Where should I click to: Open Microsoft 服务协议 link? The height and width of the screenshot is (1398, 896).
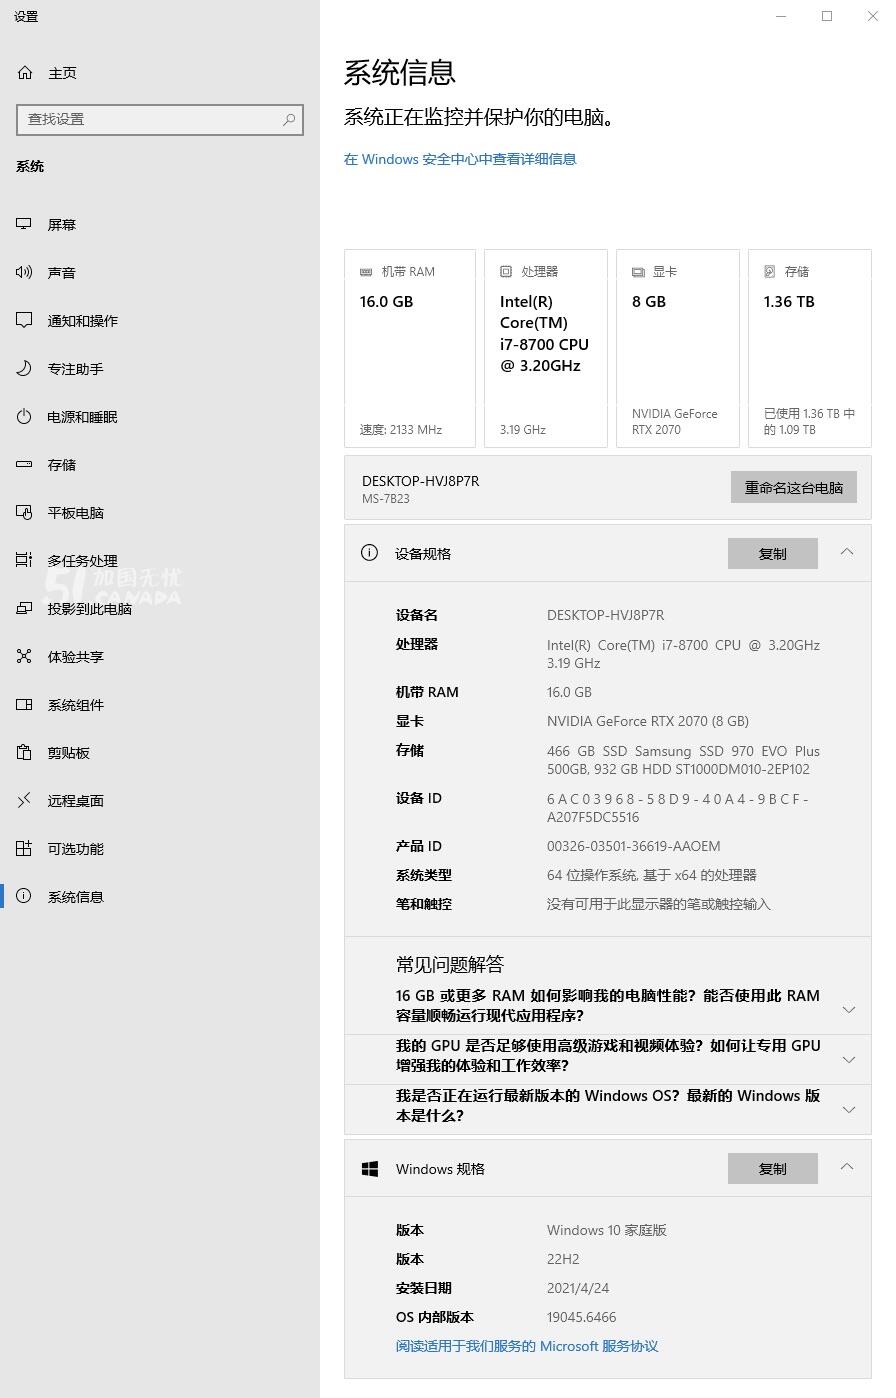click(x=527, y=1346)
